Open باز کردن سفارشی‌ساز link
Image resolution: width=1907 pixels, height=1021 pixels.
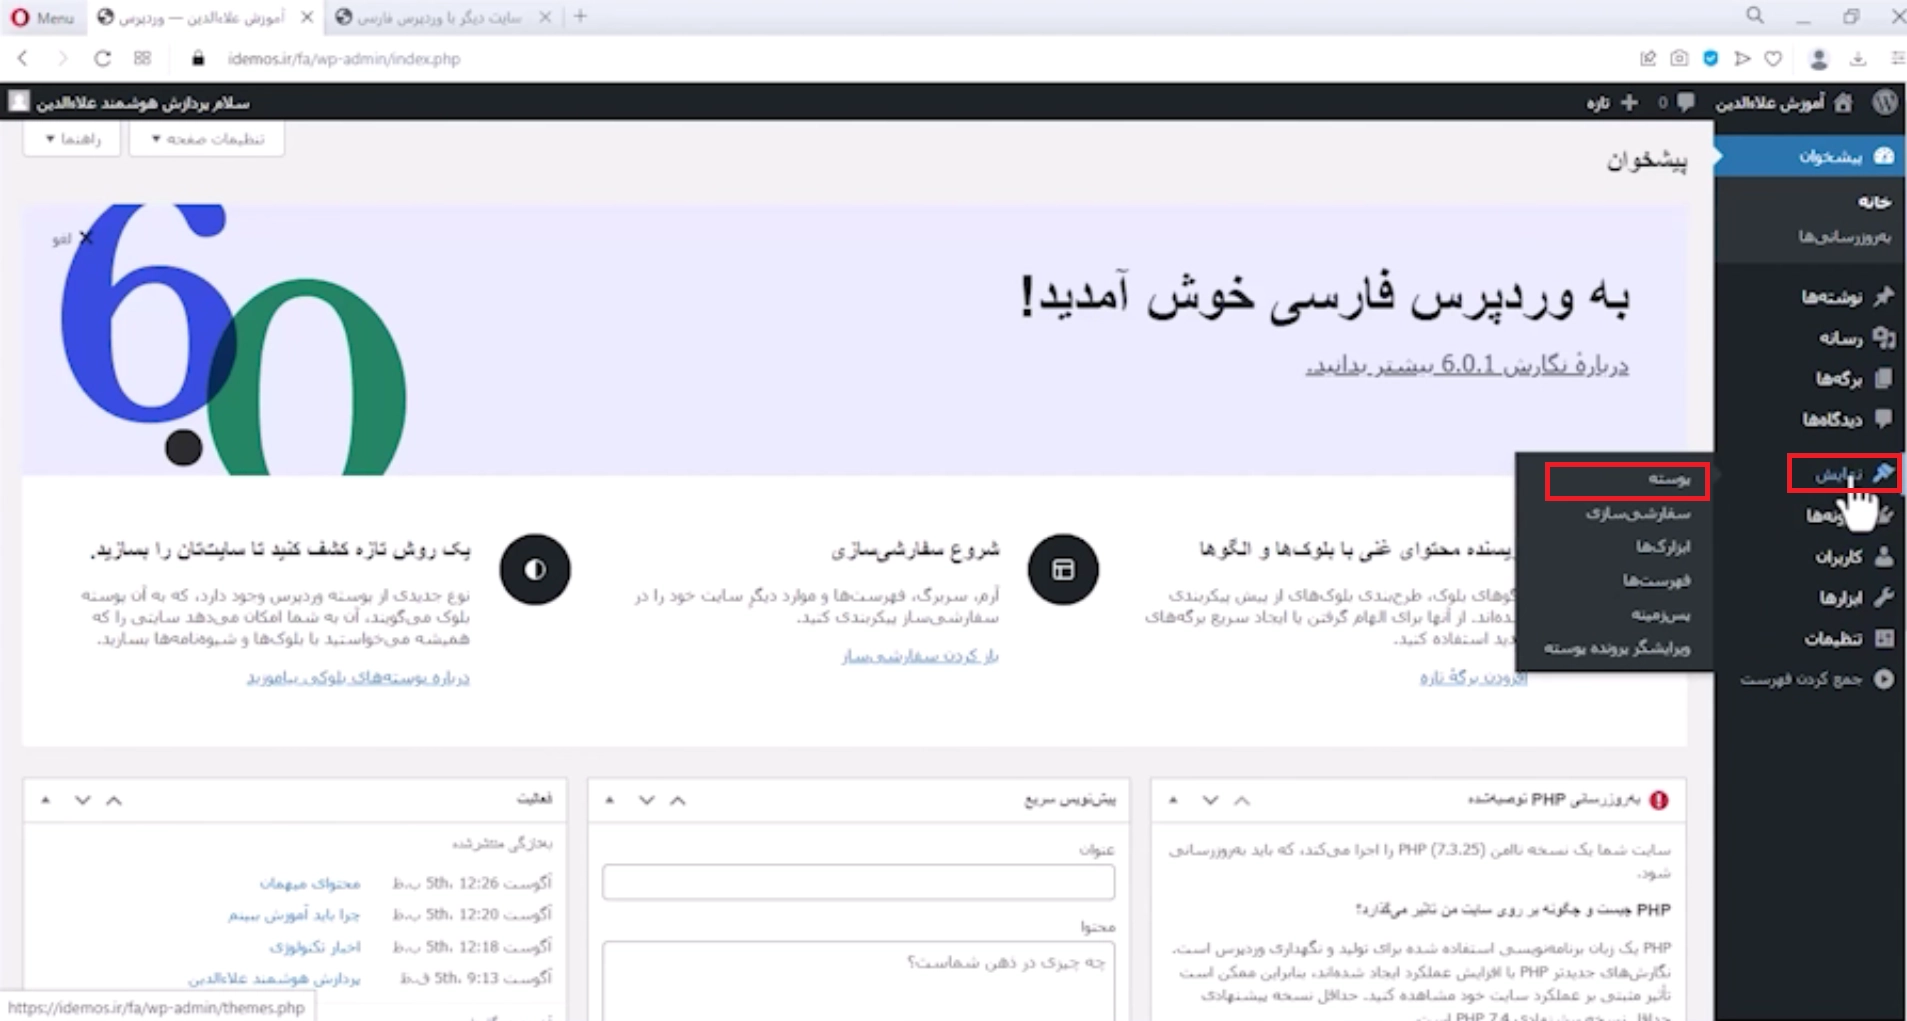pos(920,656)
